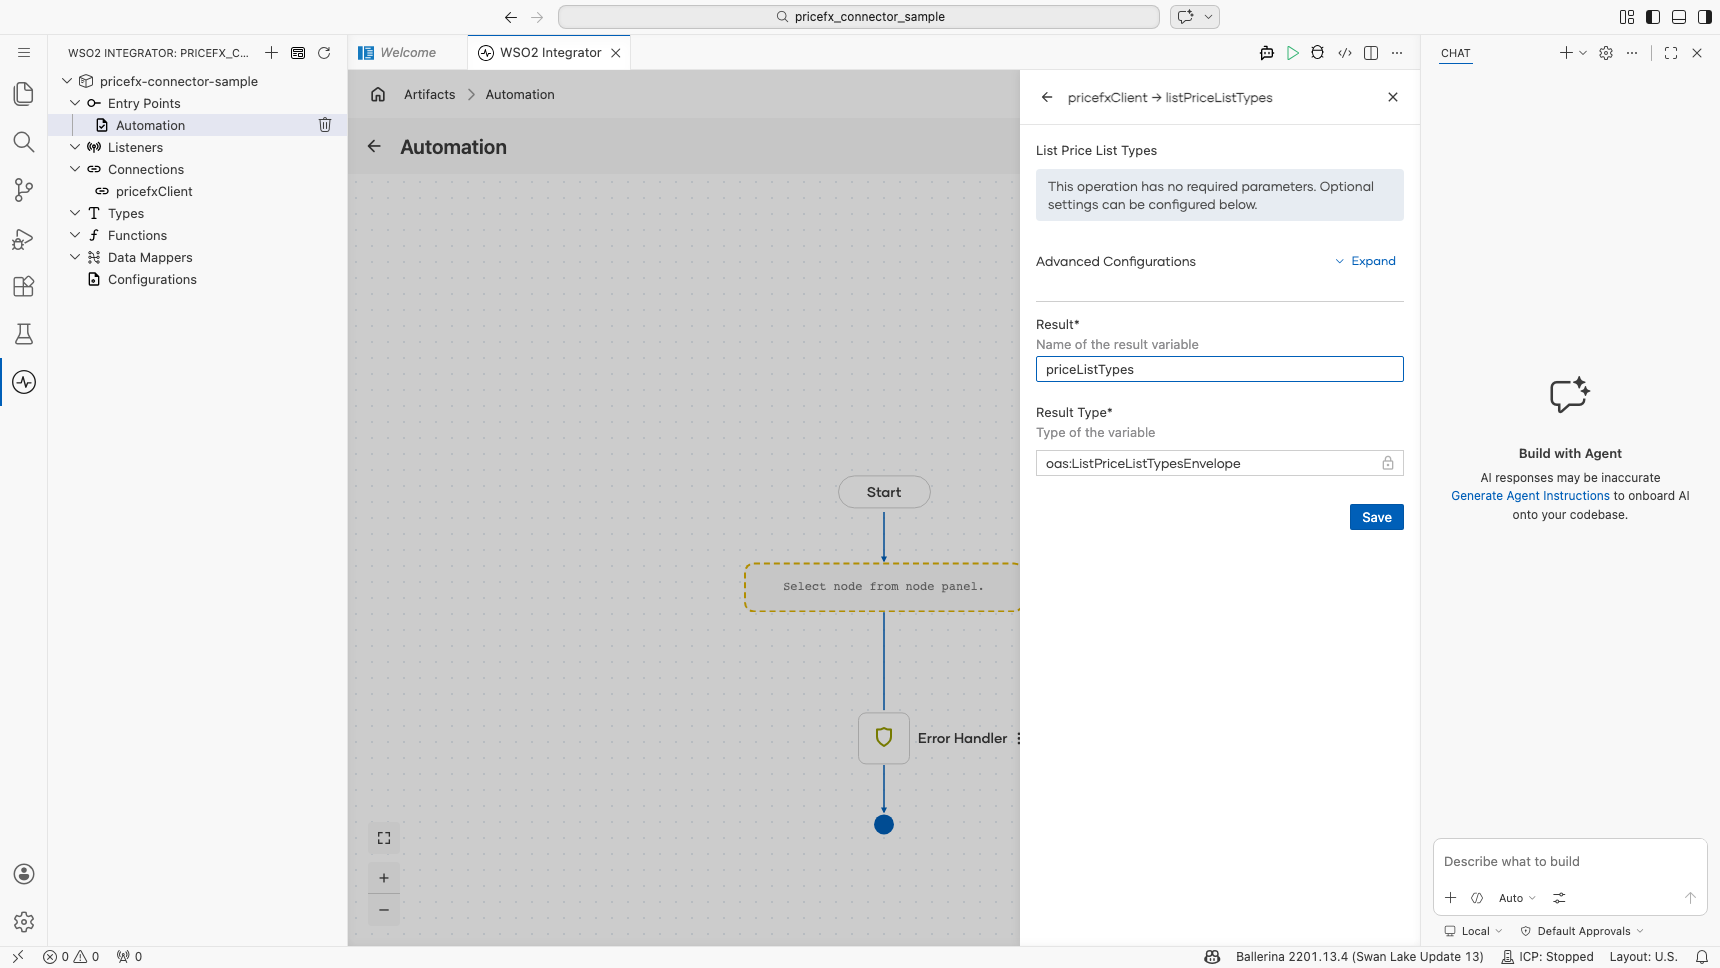This screenshot has height=968, width=1720.
Task: Go back using arrow beside Automation heading
Action: pos(374,147)
